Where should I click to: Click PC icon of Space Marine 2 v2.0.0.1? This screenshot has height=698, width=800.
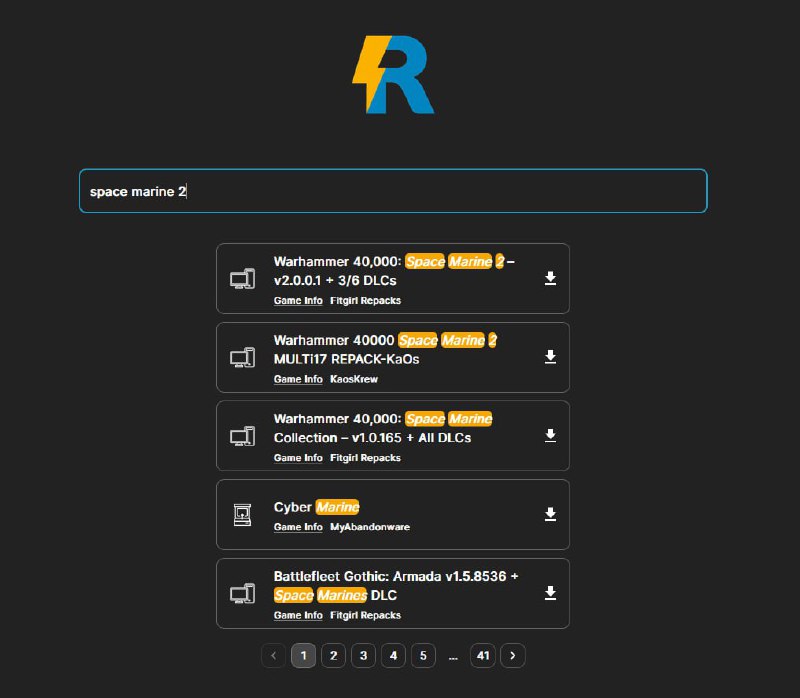click(242, 279)
